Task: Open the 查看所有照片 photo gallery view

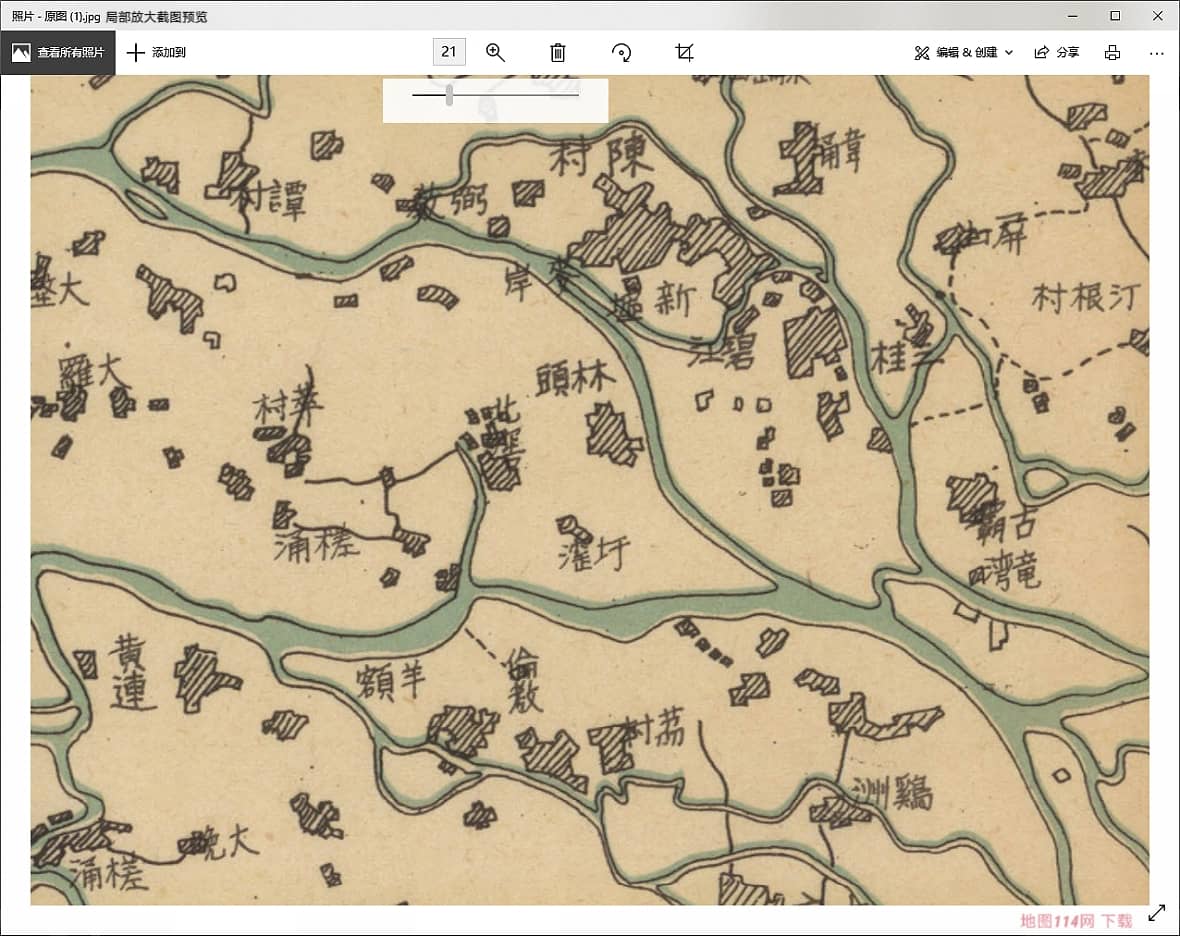Action: 58,53
